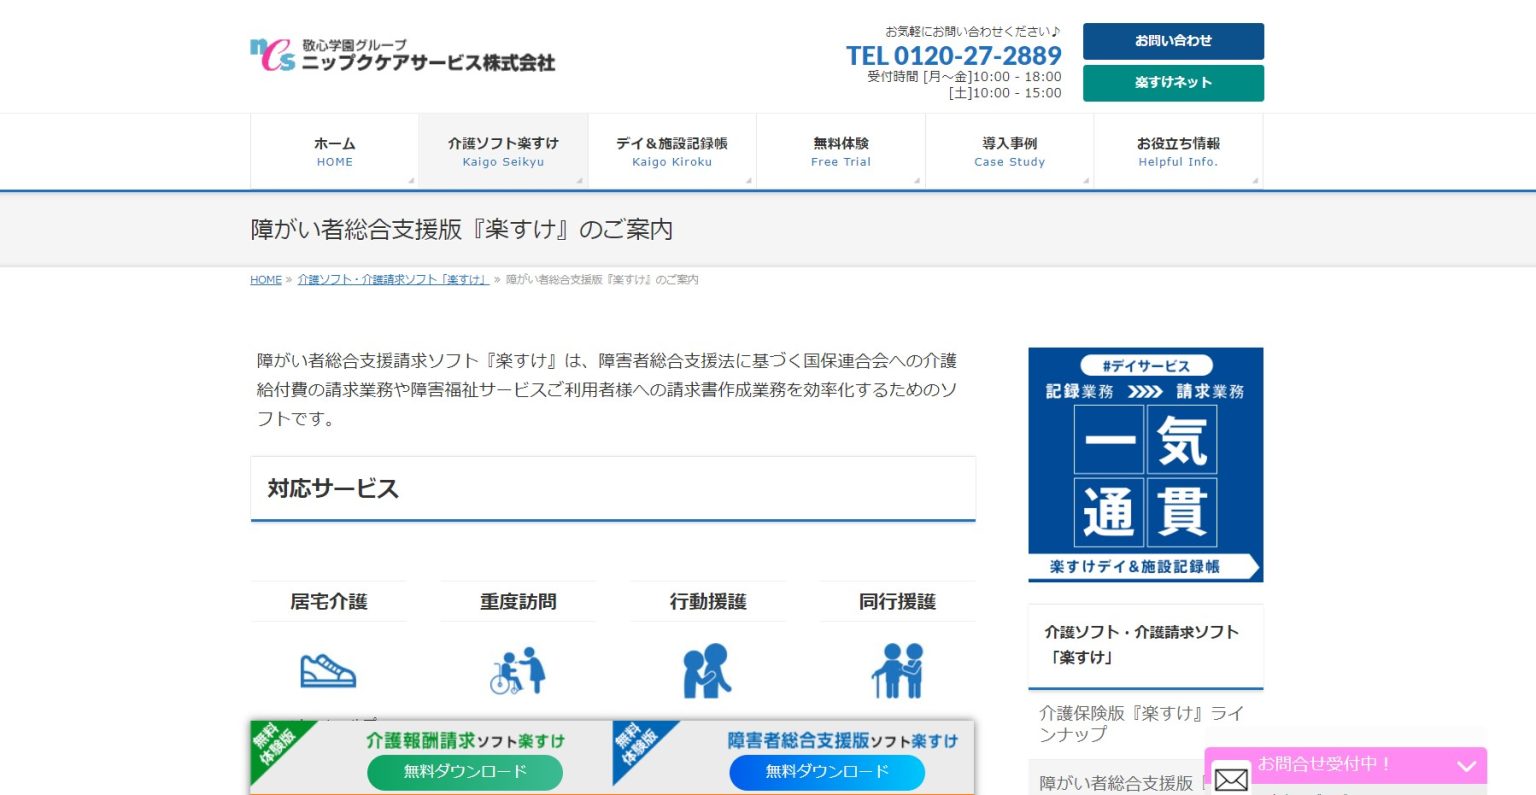The image size is (1536, 795).
Task: Click the envelope icon on the chat widget
Action: 1231,777
